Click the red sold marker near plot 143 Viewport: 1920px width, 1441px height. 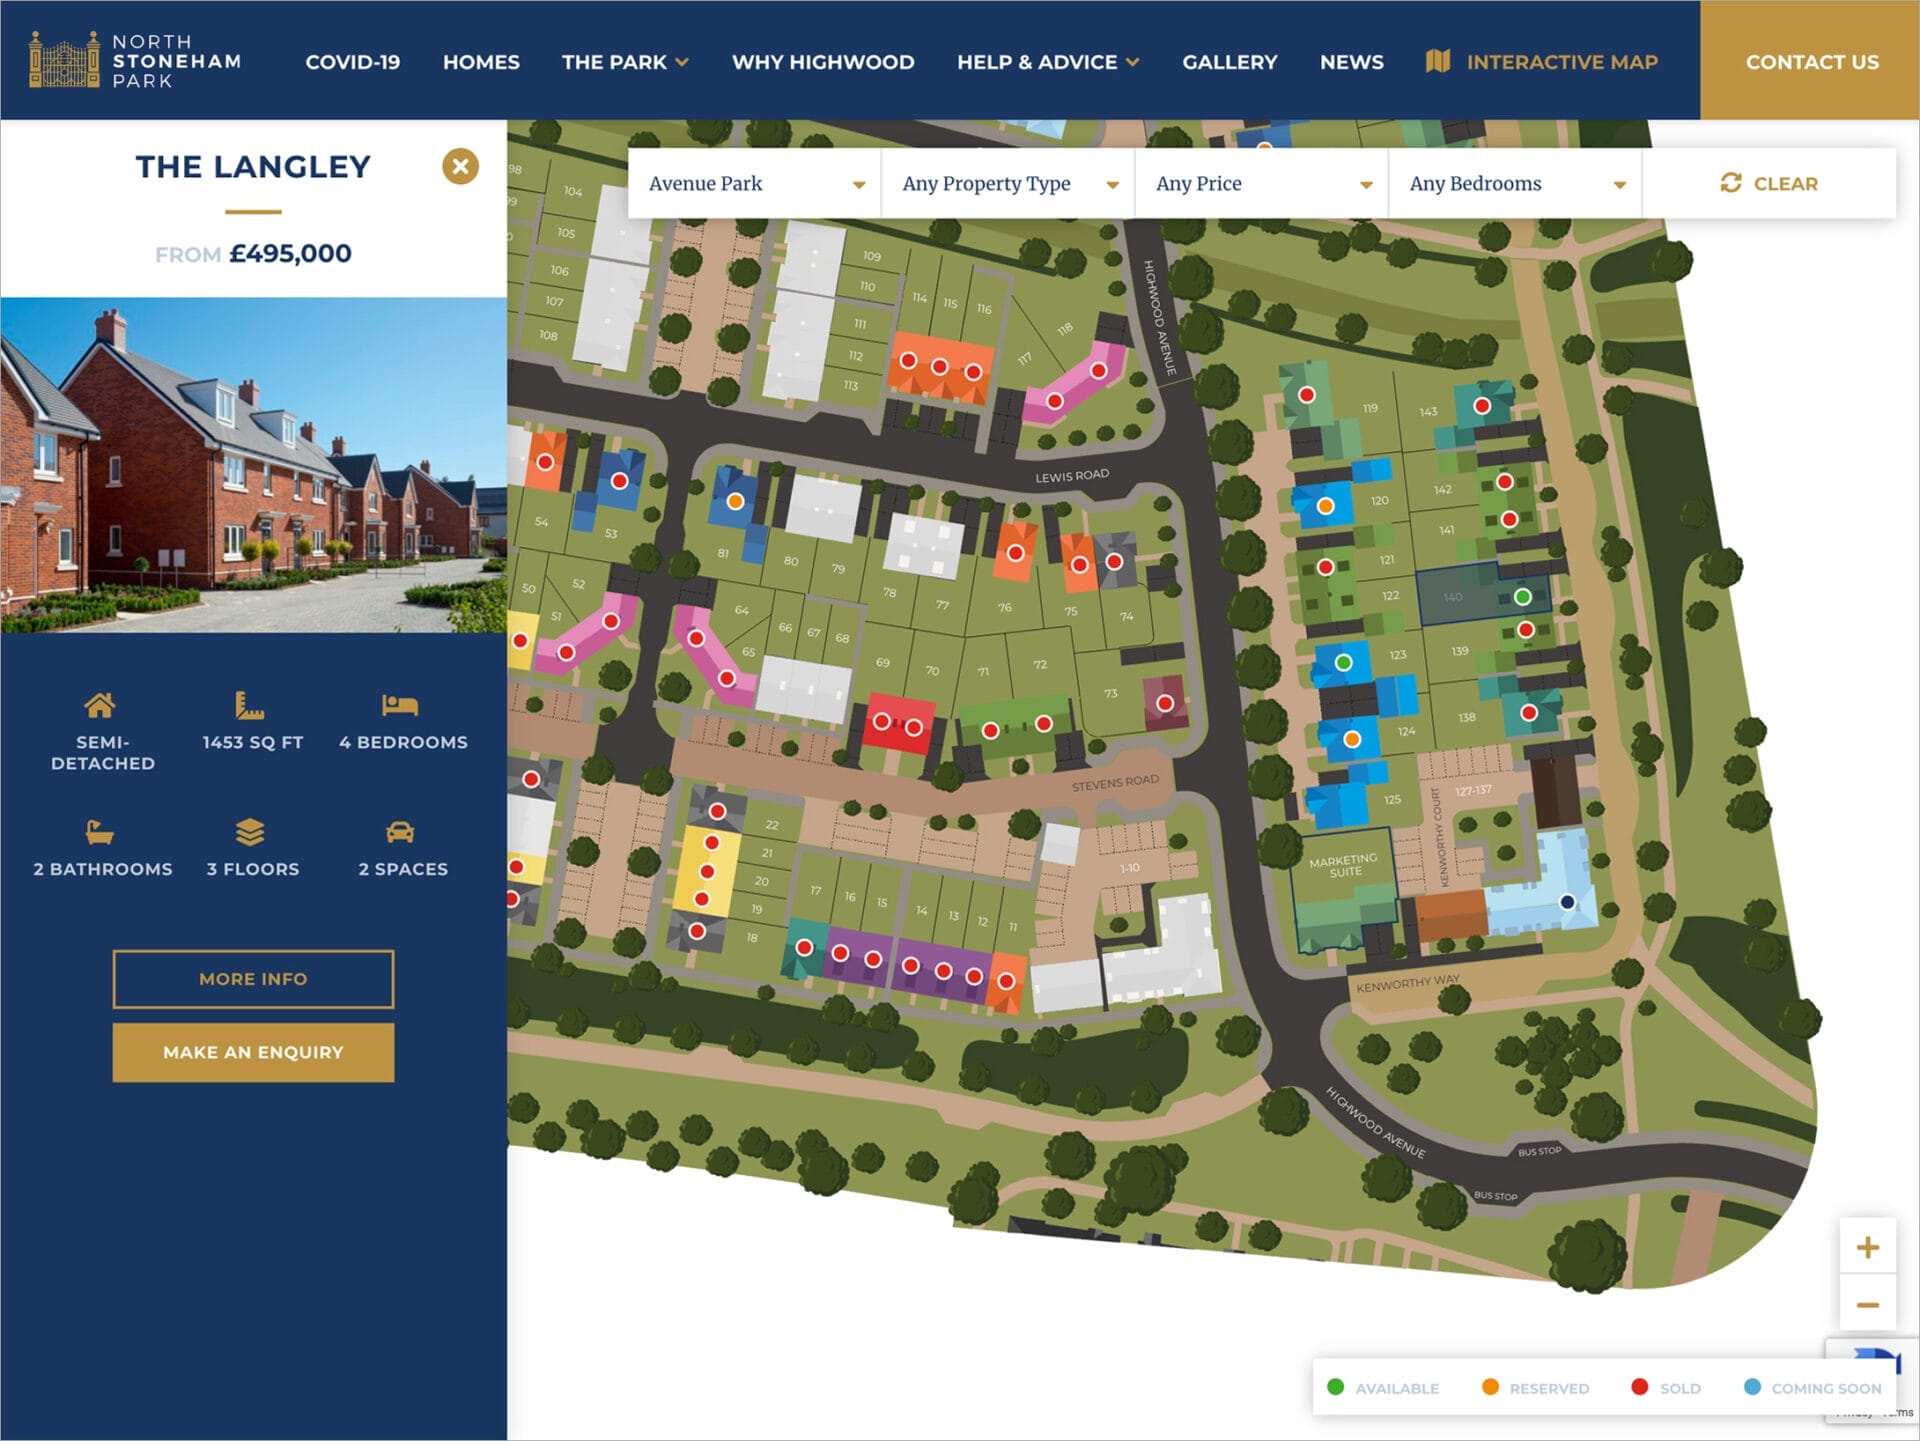tap(1482, 406)
